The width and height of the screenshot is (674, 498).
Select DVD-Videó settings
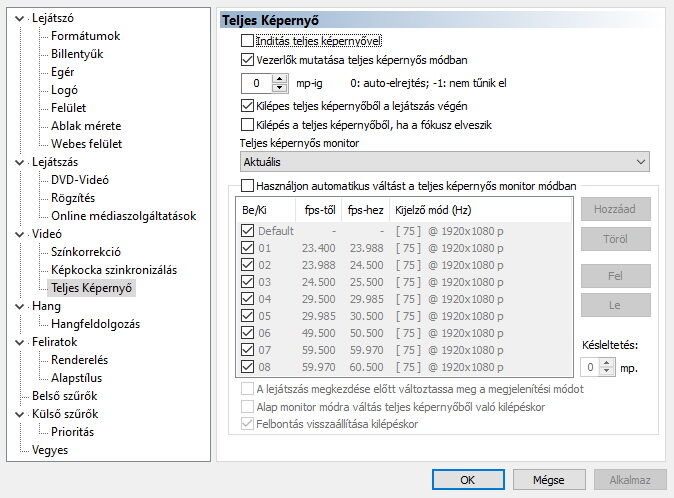(80, 180)
